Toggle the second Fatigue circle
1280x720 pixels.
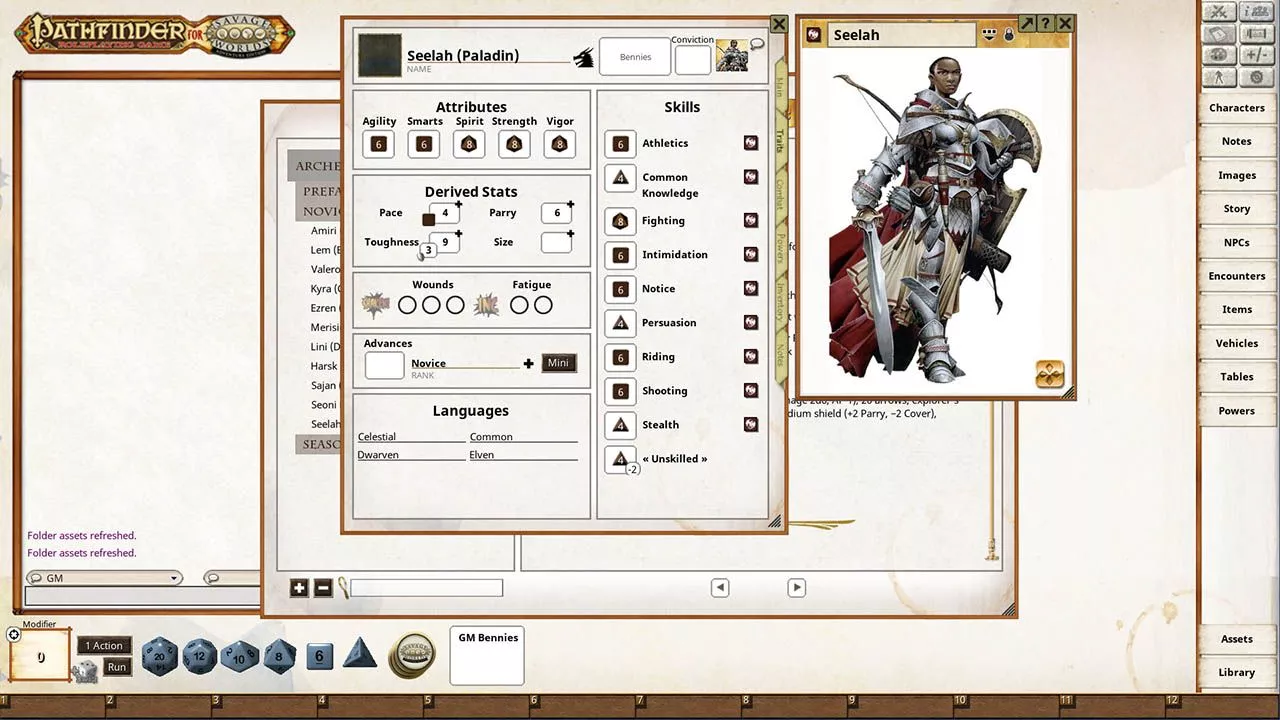pyautogui.click(x=543, y=305)
